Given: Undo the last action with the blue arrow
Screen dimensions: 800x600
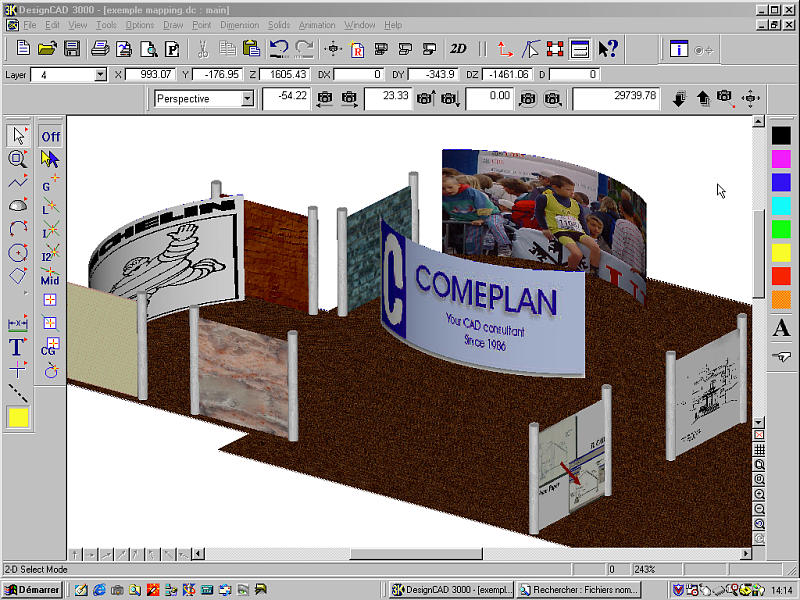Looking at the screenshot, I should pyautogui.click(x=278, y=48).
